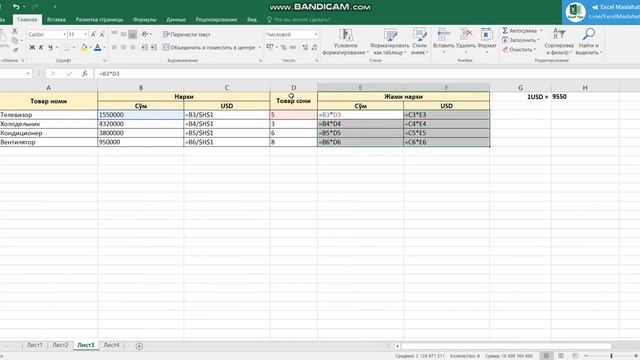The width and height of the screenshot is (640, 360).
Task: Click Перенести текст wrap text button
Action: tap(187, 35)
